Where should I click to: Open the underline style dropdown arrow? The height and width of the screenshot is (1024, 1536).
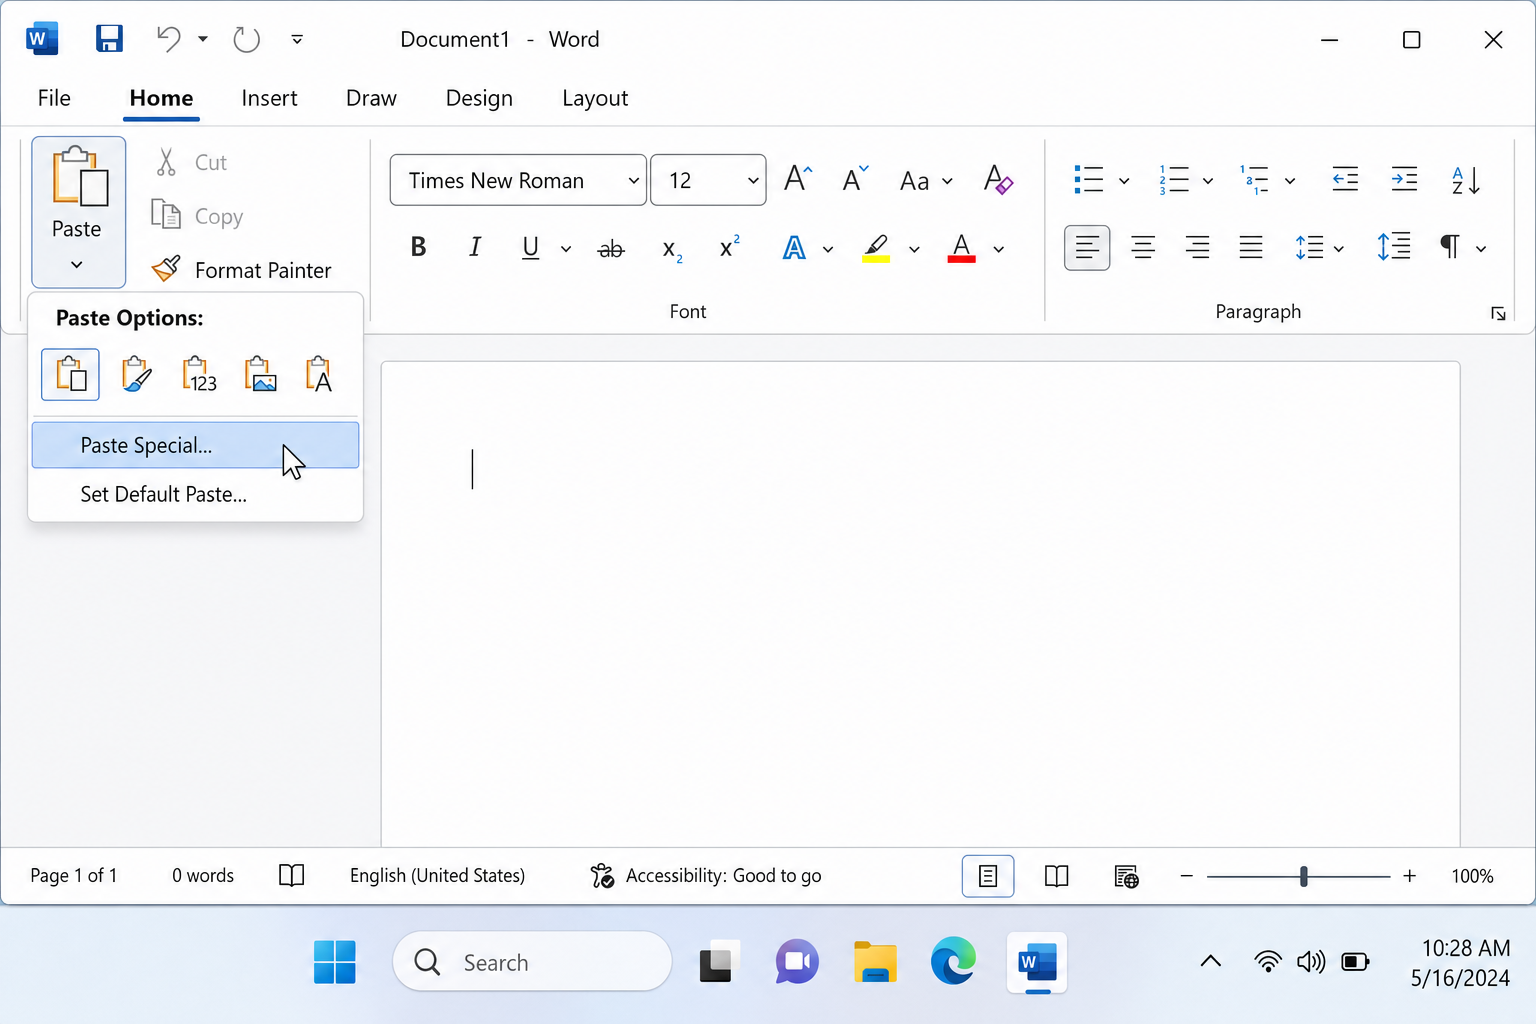[566, 249]
